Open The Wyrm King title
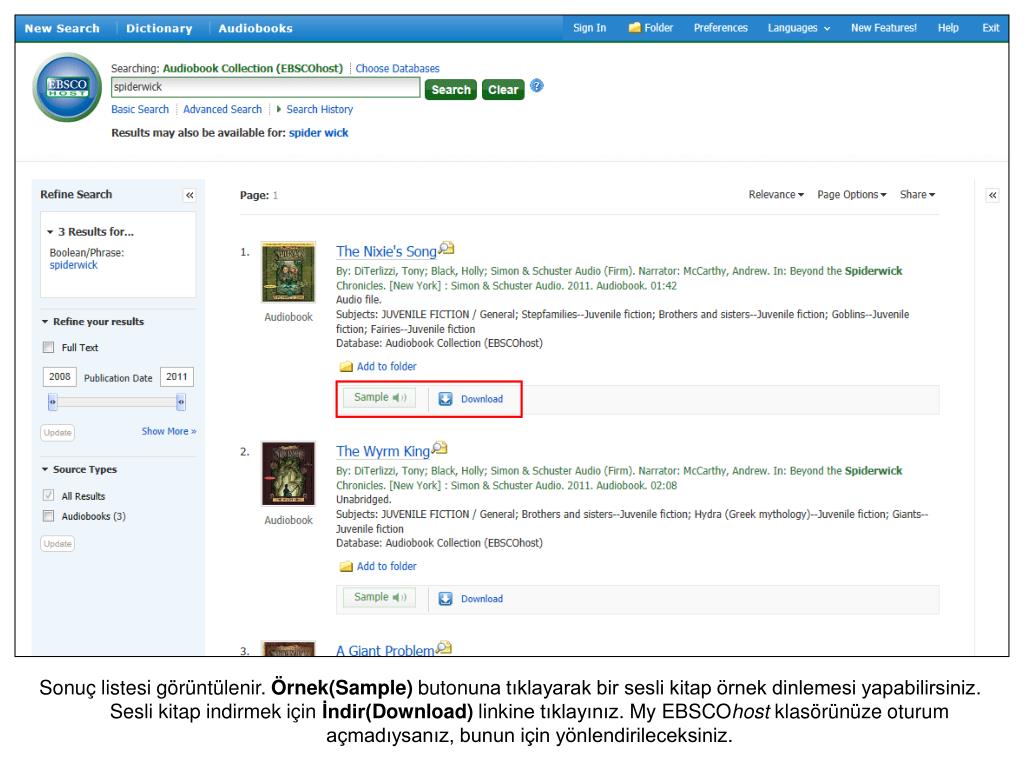The image size is (1024, 768). tap(383, 451)
